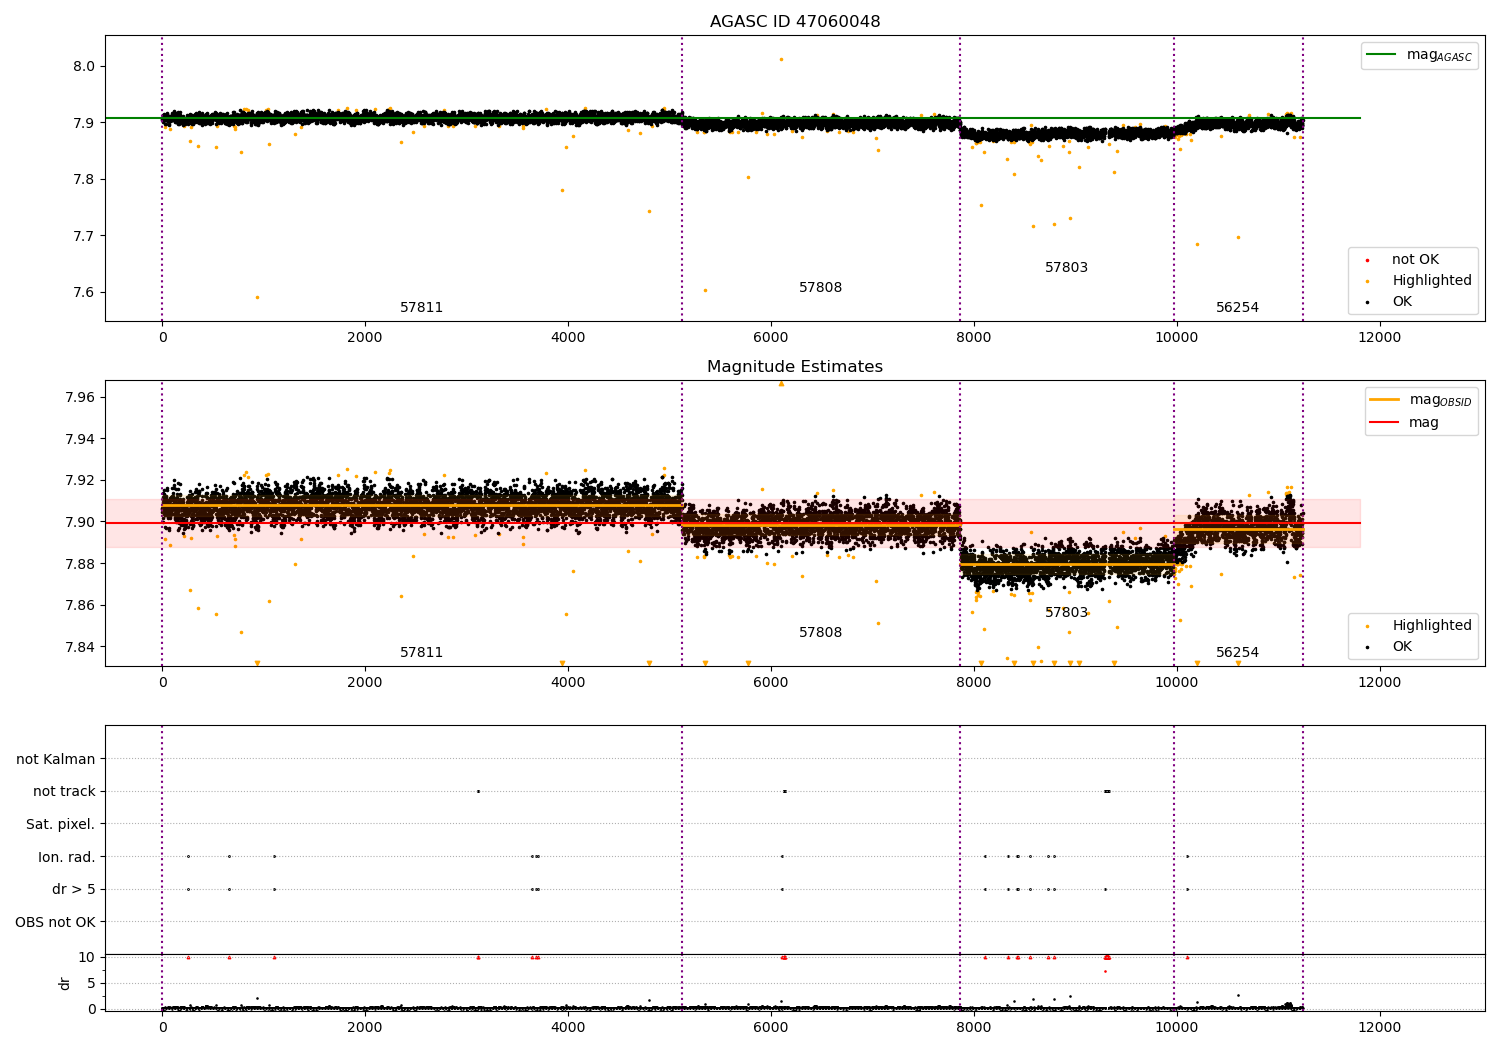Click the 'not Kalman' row label
1500x1050 pixels.
click(56, 759)
